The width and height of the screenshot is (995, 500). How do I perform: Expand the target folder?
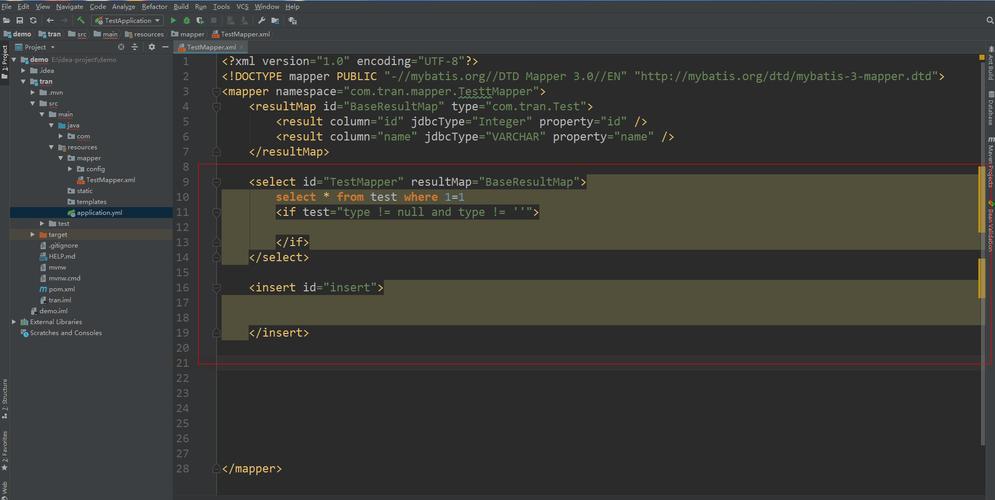click(33, 235)
